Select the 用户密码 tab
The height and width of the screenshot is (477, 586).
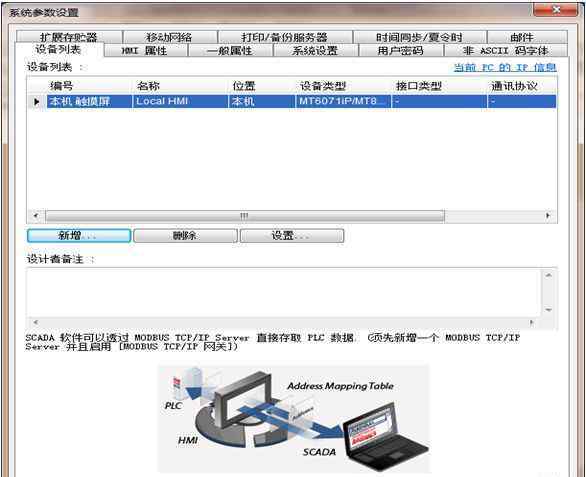click(x=401, y=50)
